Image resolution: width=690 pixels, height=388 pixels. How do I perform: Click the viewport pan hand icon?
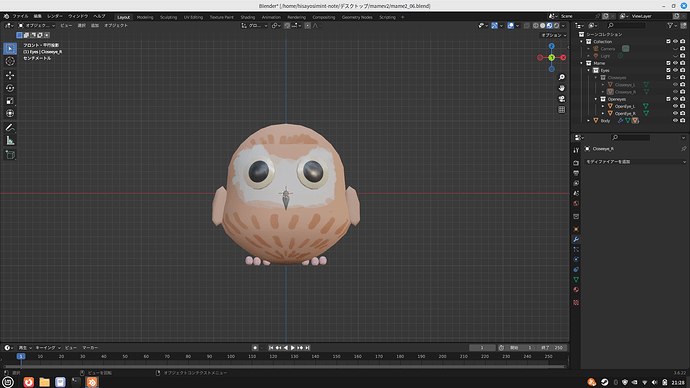(x=562, y=88)
